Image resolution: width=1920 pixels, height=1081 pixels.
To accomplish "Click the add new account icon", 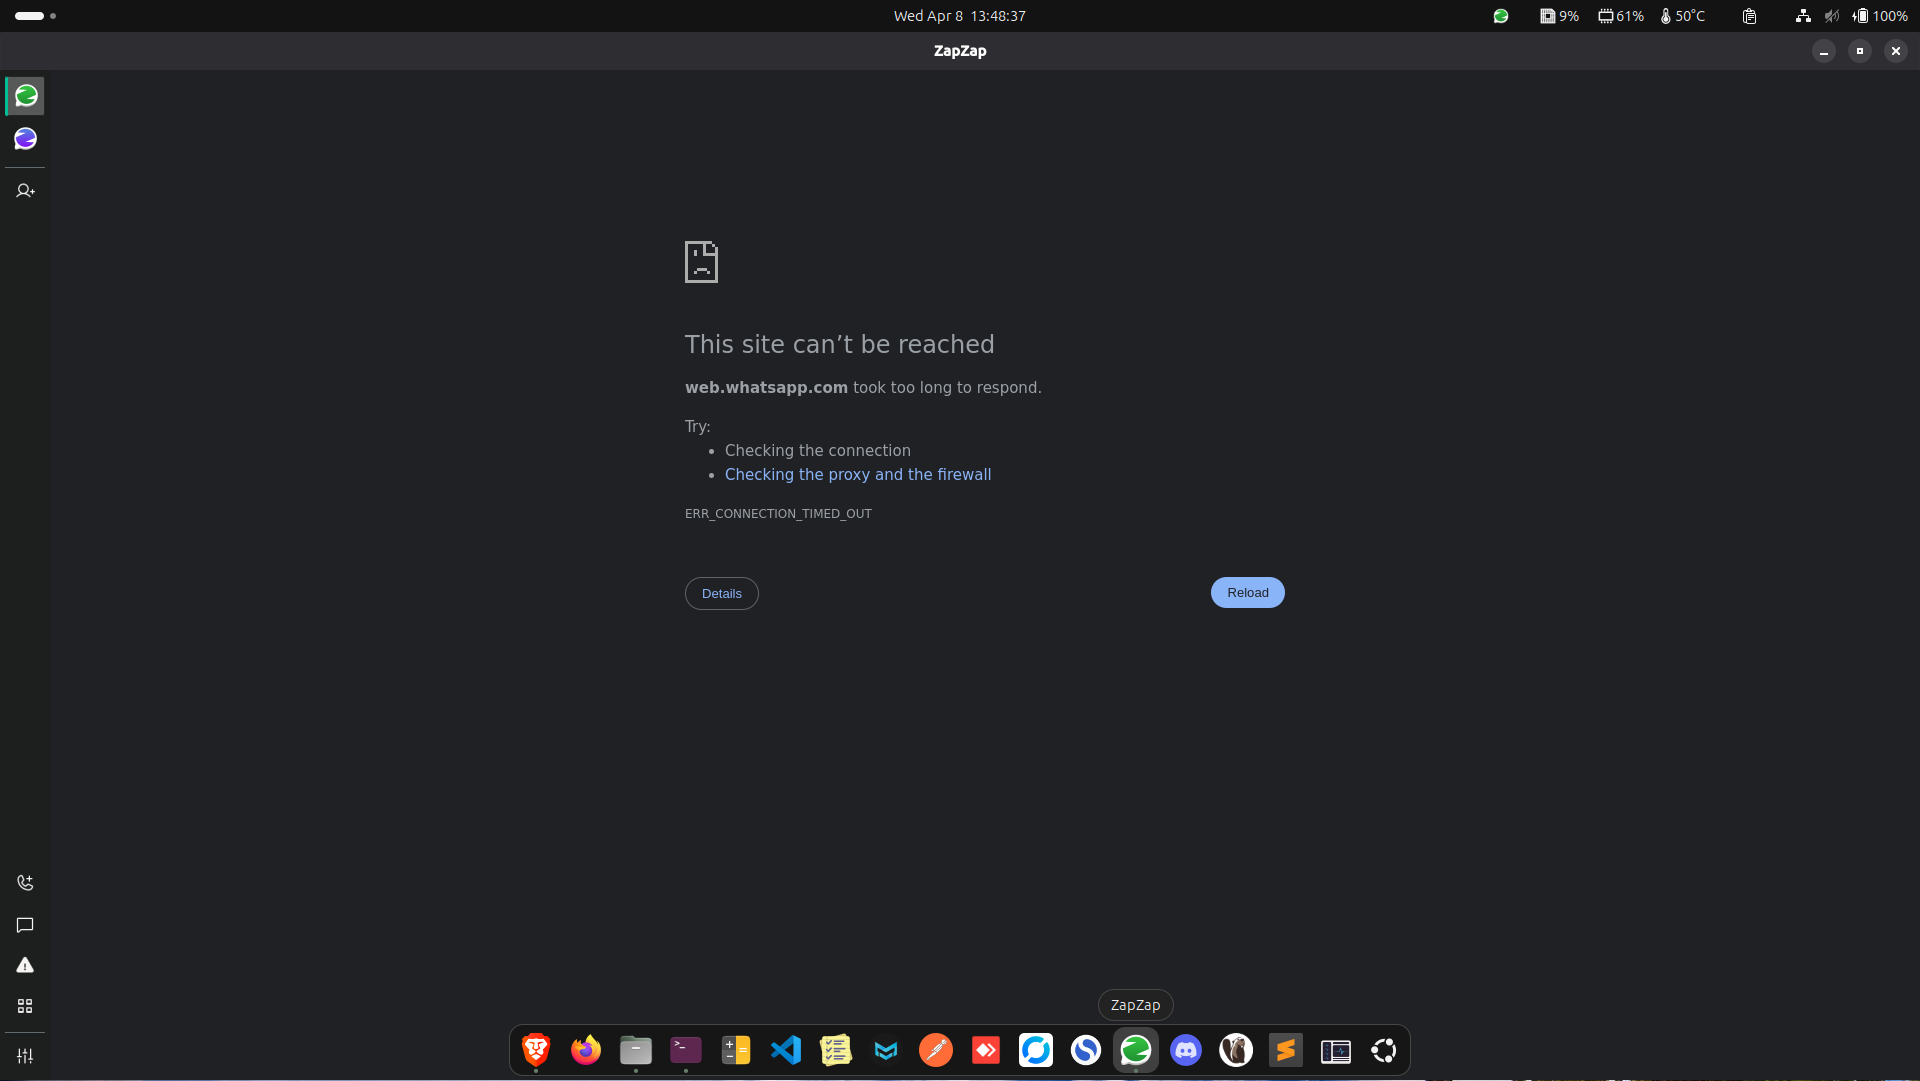I will point(26,191).
